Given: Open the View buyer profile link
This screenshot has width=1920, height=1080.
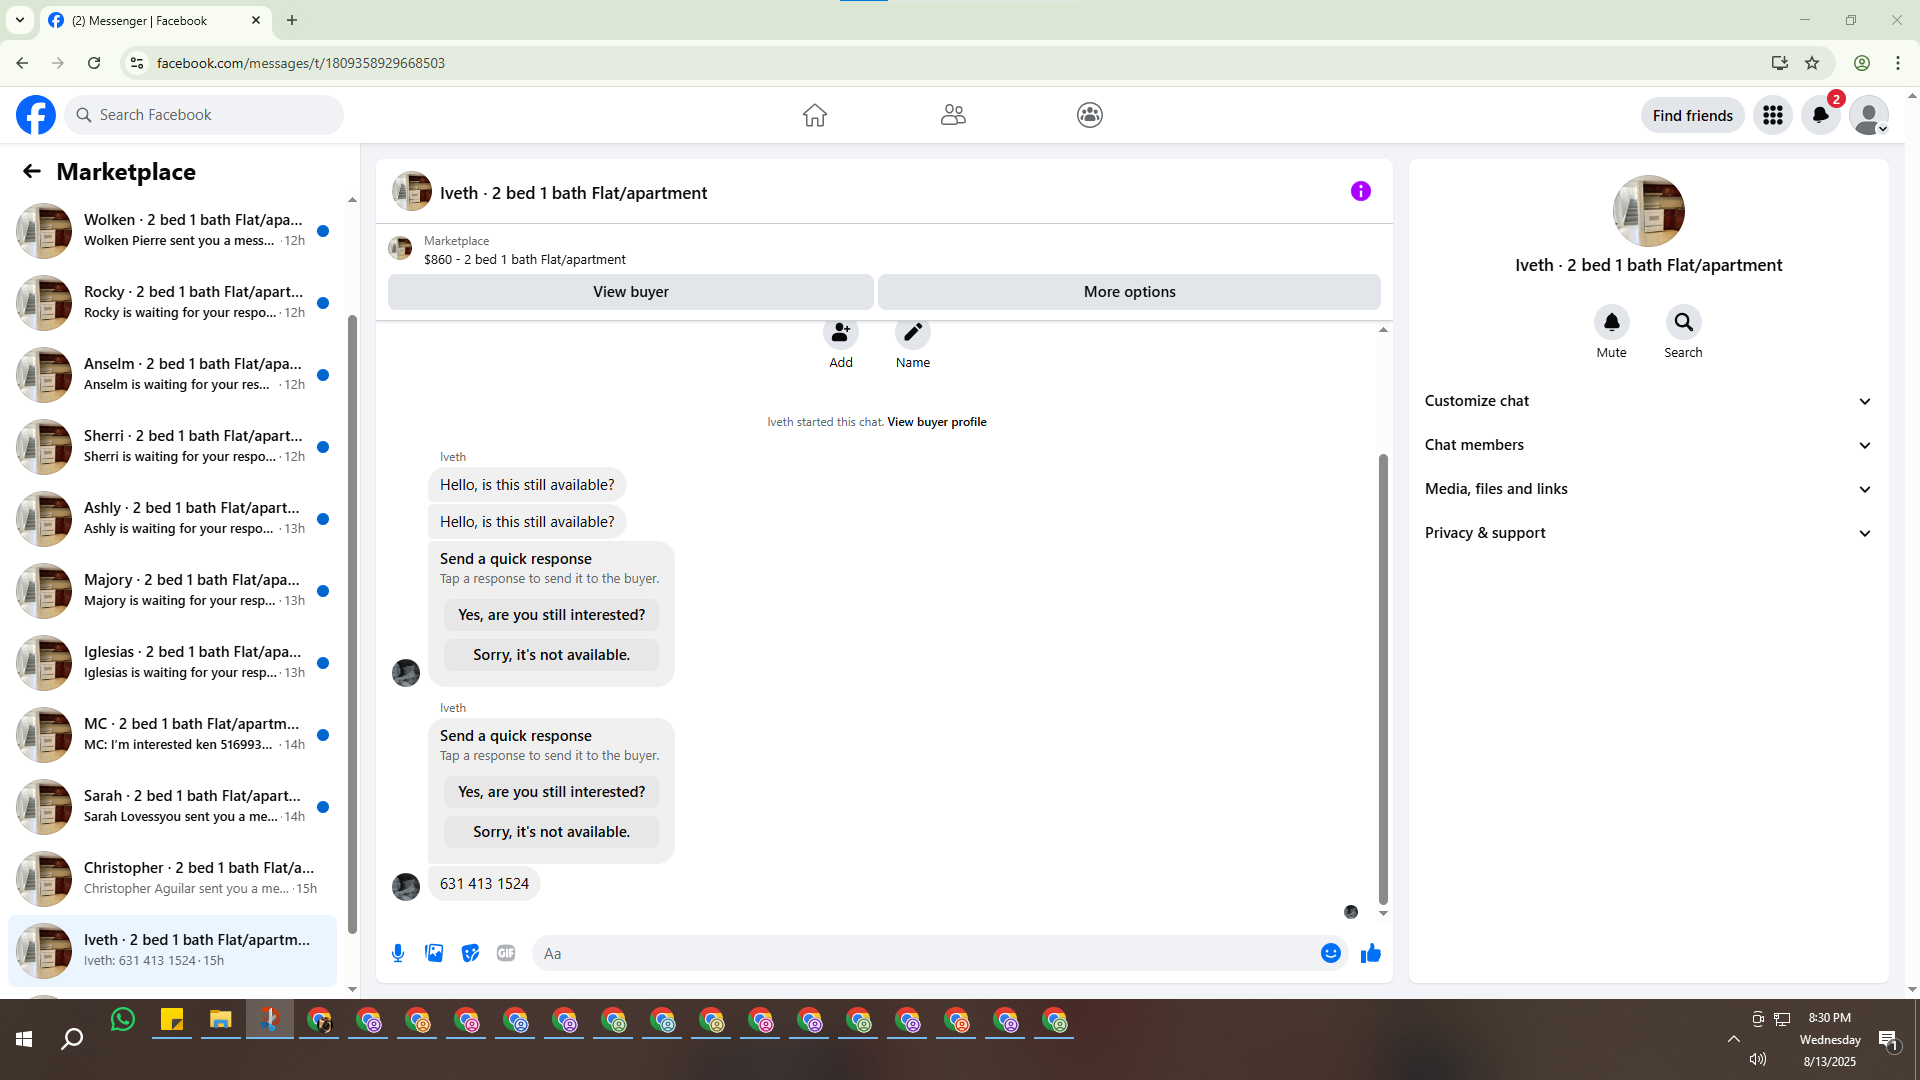Looking at the screenshot, I should 936,422.
